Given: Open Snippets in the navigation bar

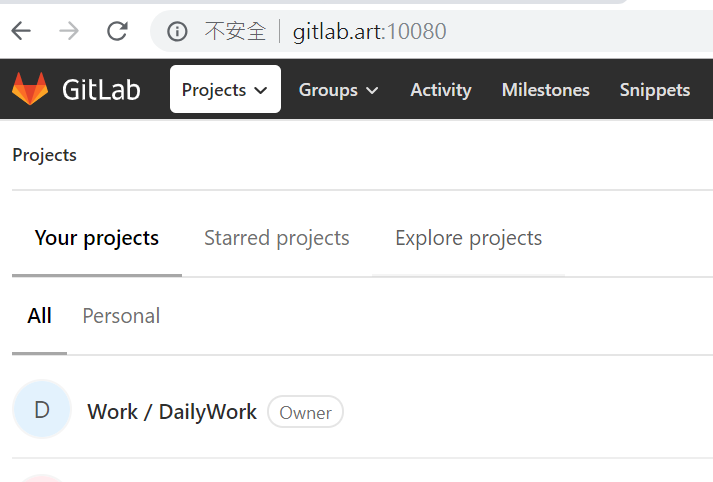Looking at the screenshot, I should pos(655,90).
